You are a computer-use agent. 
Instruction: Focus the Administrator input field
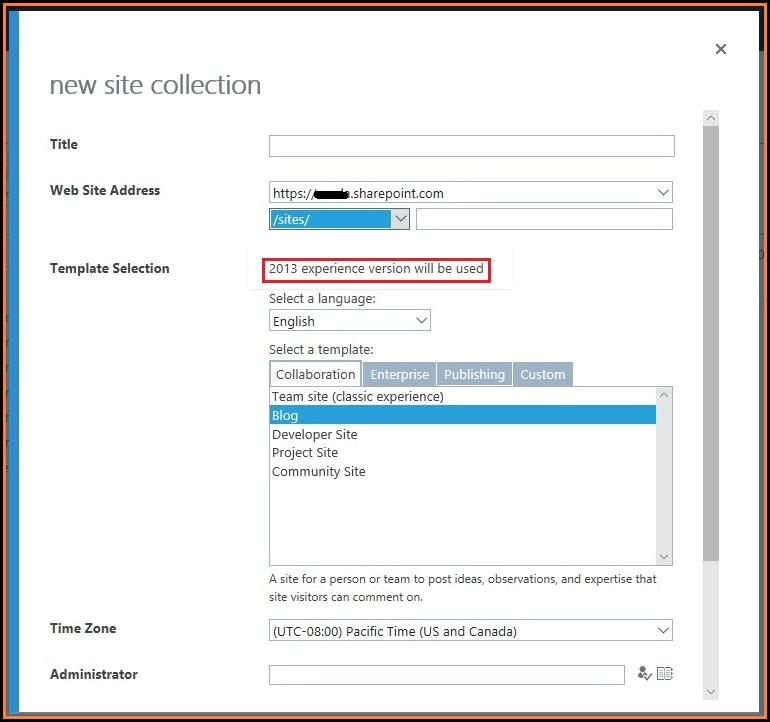click(x=446, y=675)
